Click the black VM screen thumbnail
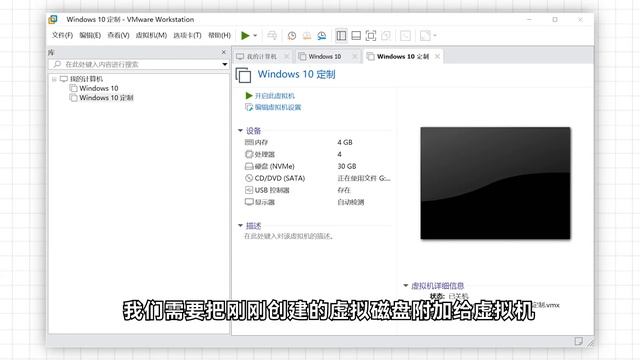 496,183
